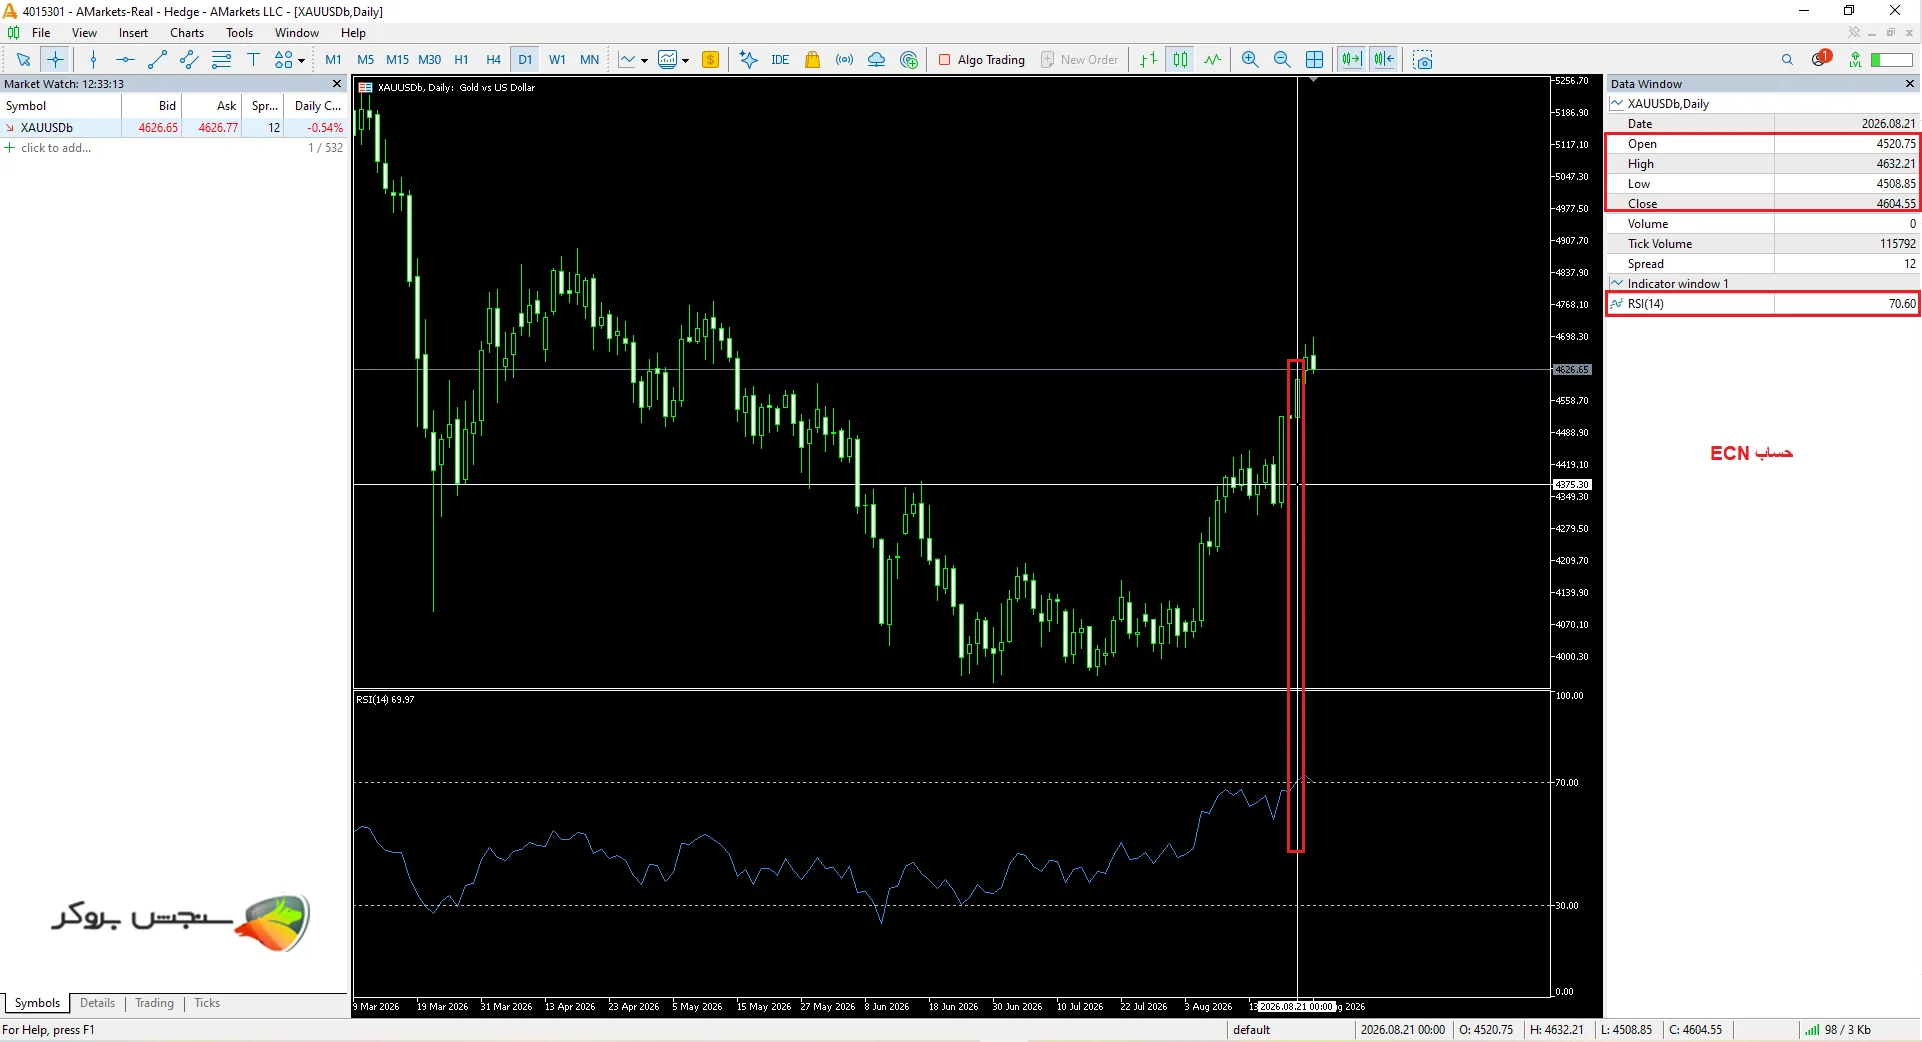Expand the objects shapes dropdown arrow

[301, 61]
